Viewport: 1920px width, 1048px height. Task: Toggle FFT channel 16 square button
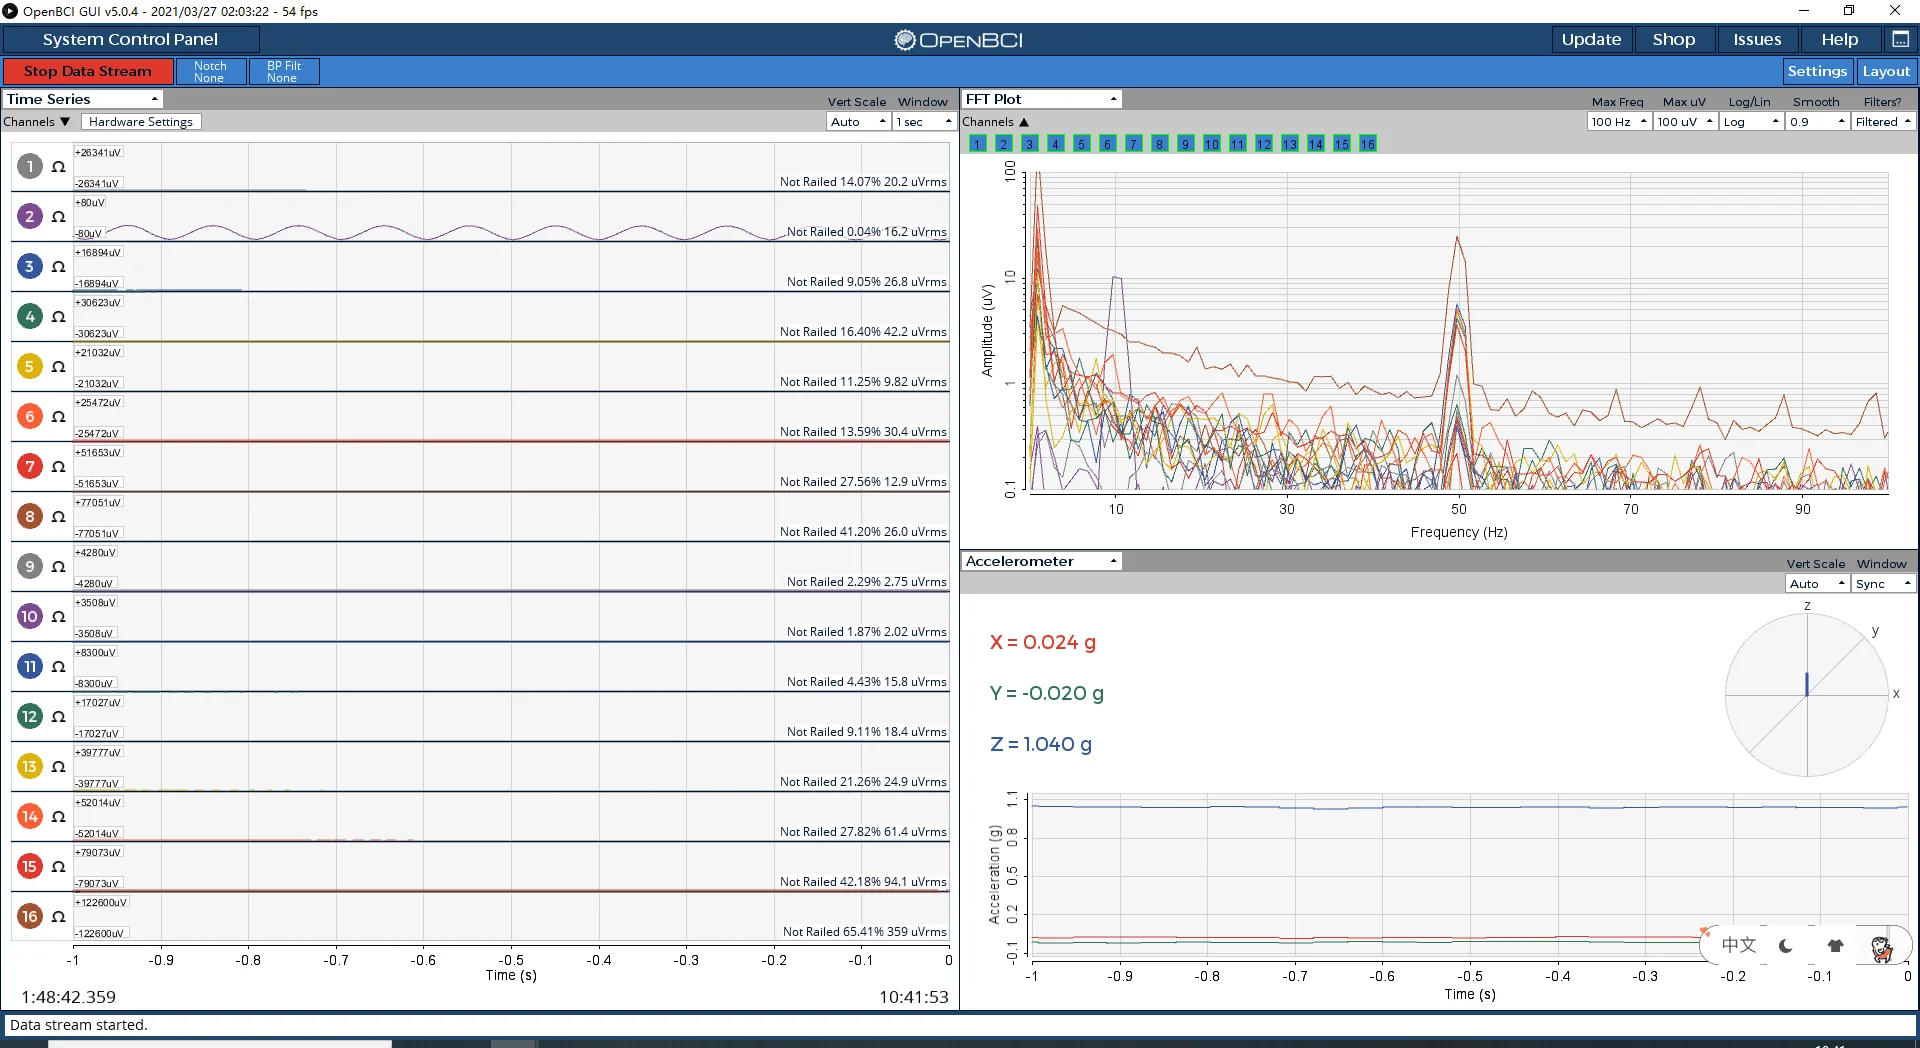tap(1367, 144)
